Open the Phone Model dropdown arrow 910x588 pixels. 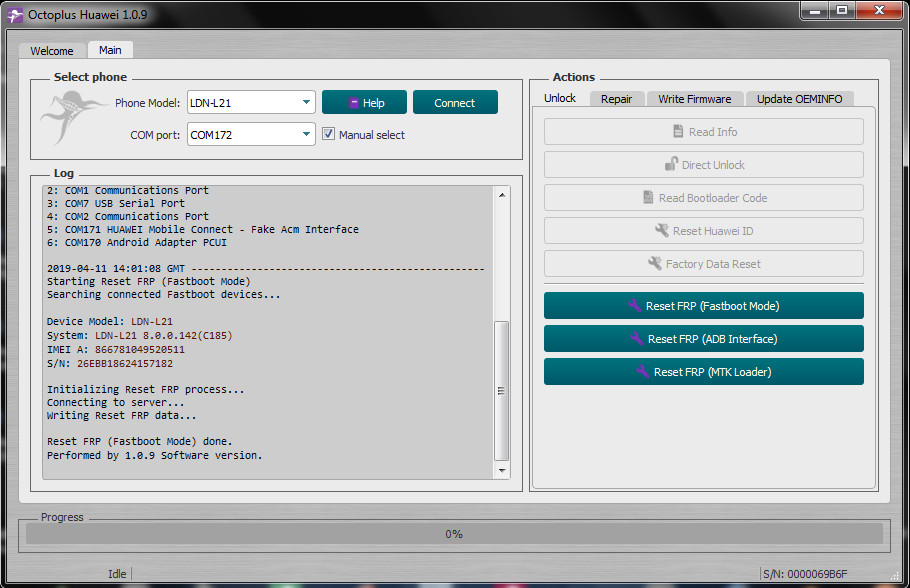point(306,102)
